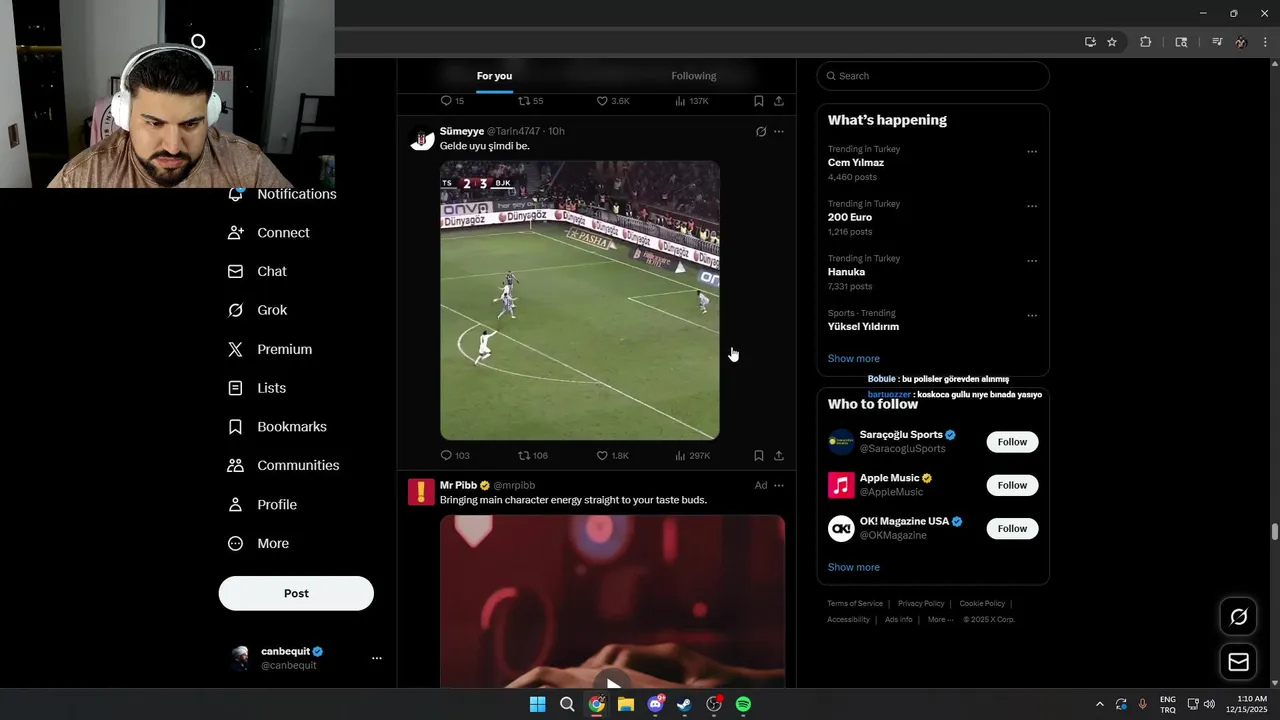Show more trends in What's happening
This screenshot has height=720, width=1280.
(x=853, y=359)
